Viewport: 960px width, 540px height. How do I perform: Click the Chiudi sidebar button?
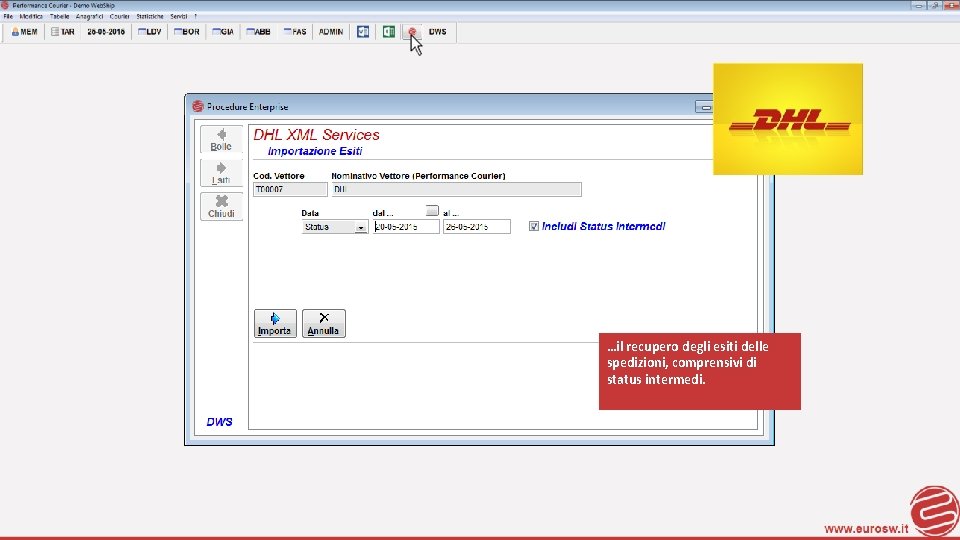click(x=221, y=207)
